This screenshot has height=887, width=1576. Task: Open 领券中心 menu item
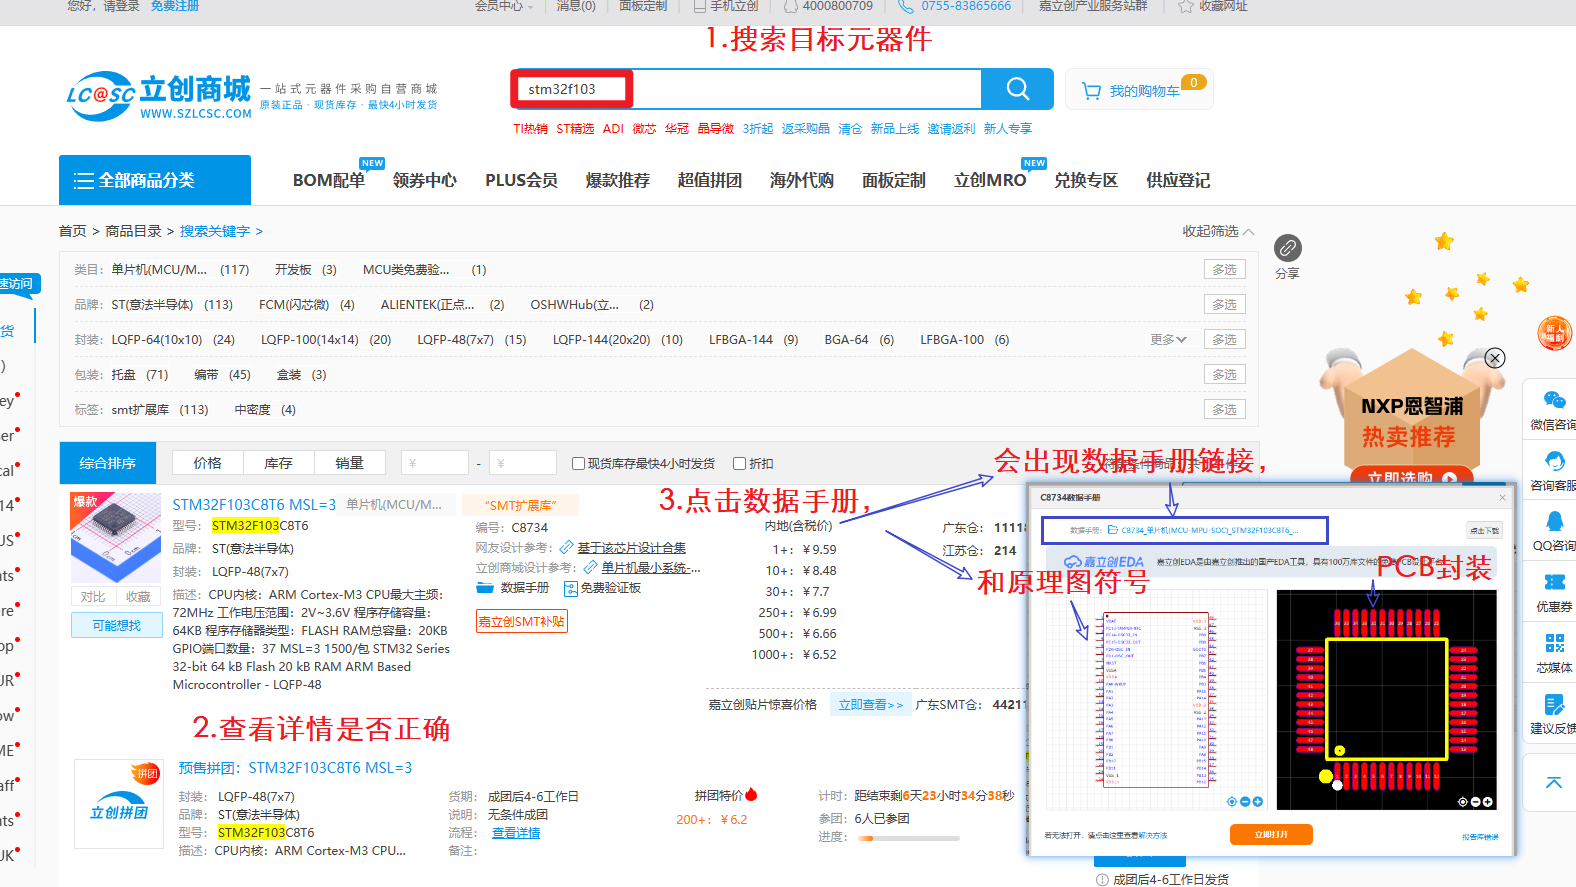pyautogui.click(x=425, y=180)
